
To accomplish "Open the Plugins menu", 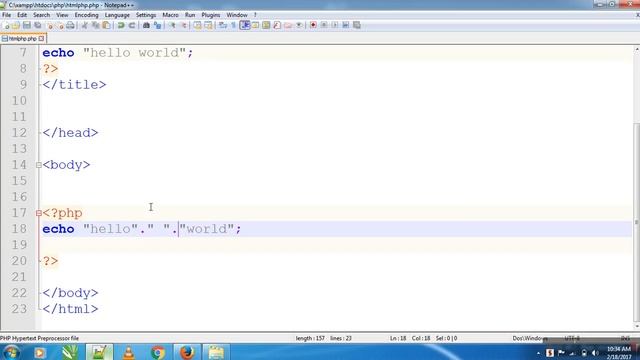I will (x=211, y=15).
